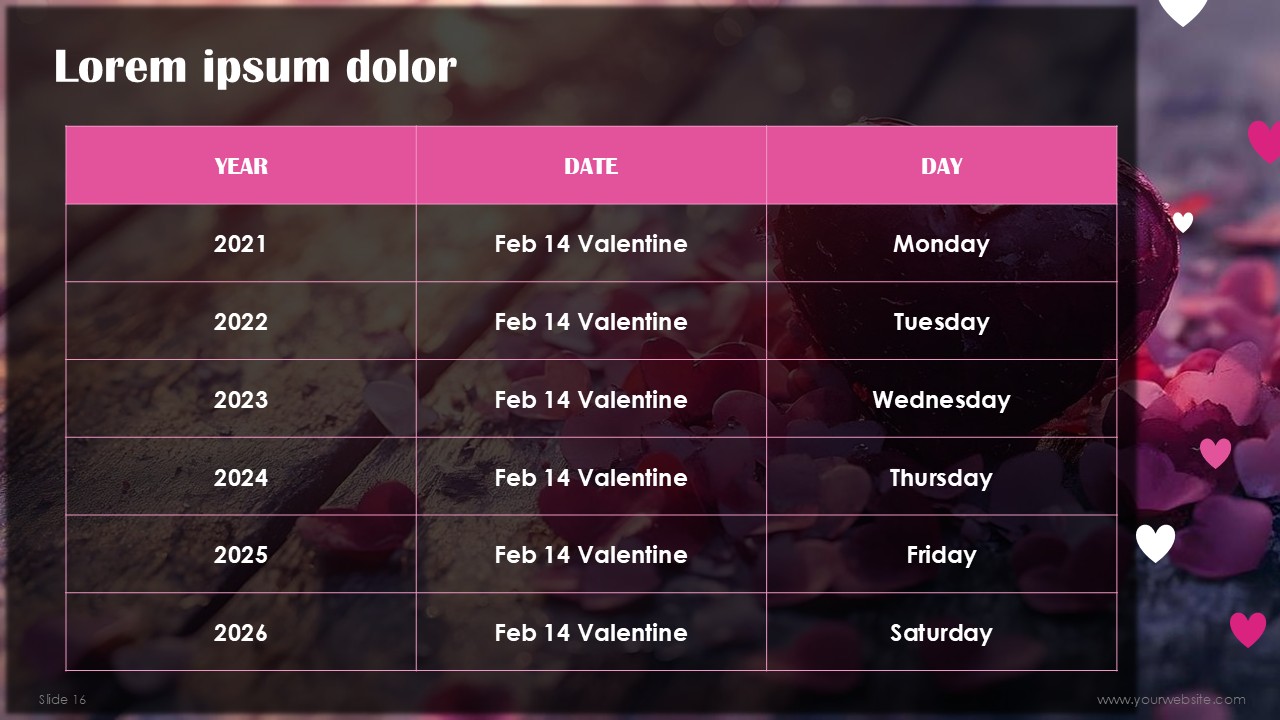The width and height of the screenshot is (1280, 720).
Task: Select the Feb 14 Valentine cell for 2025
Action: pyautogui.click(x=591, y=554)
